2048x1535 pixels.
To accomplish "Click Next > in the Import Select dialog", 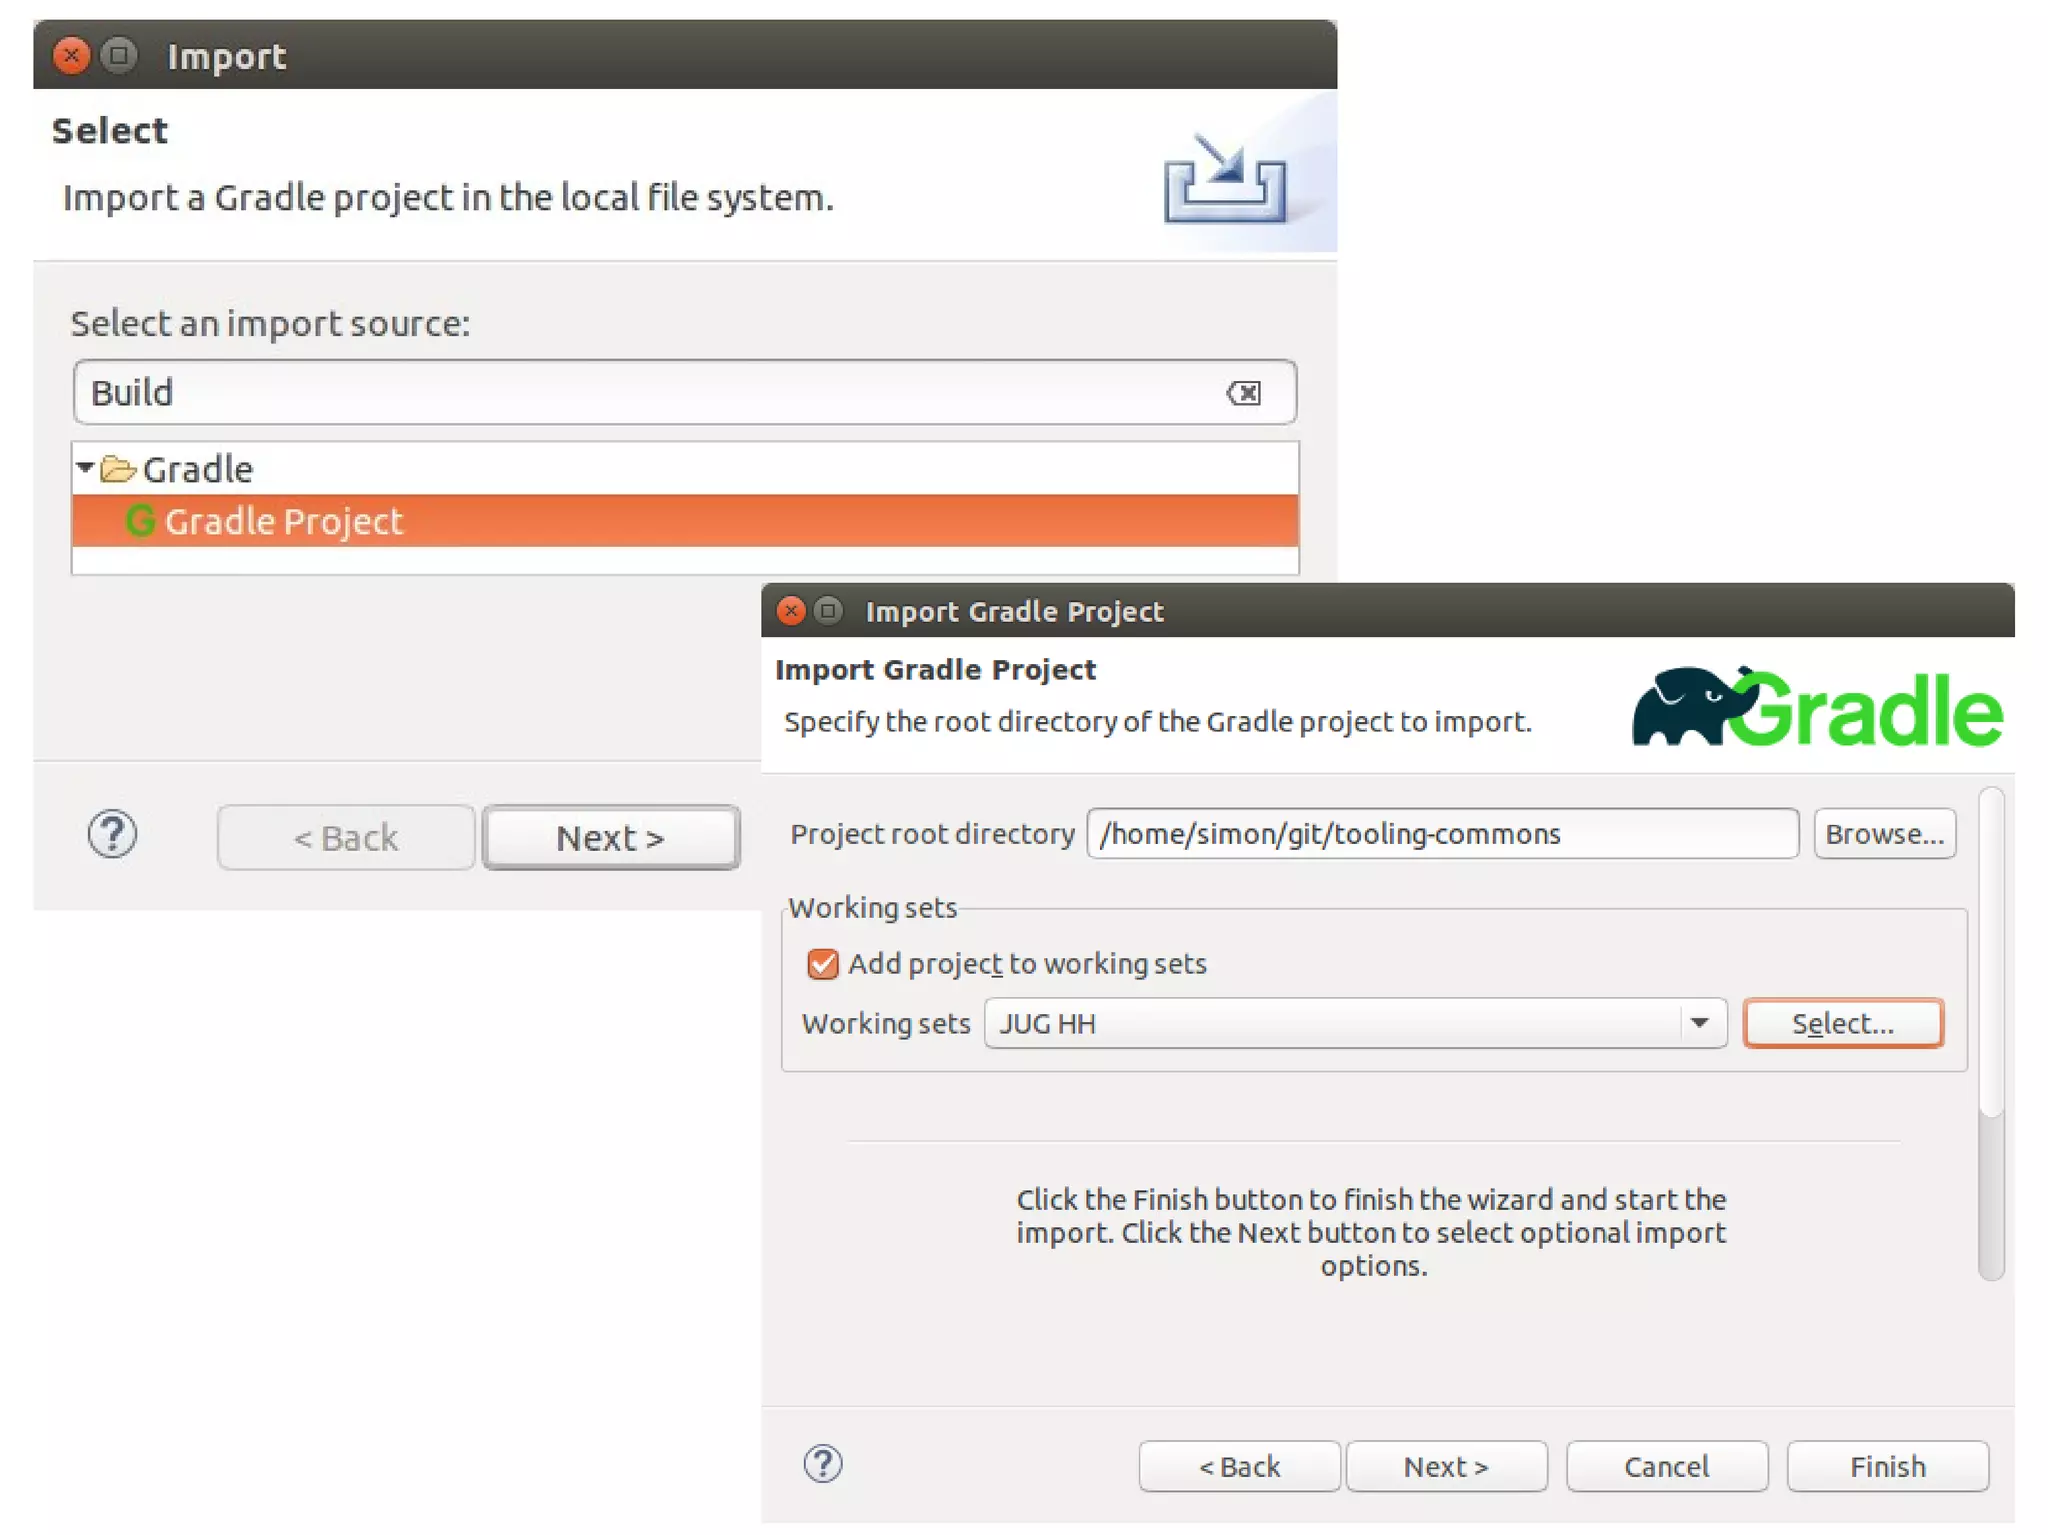I will click(x=610, y=837).
